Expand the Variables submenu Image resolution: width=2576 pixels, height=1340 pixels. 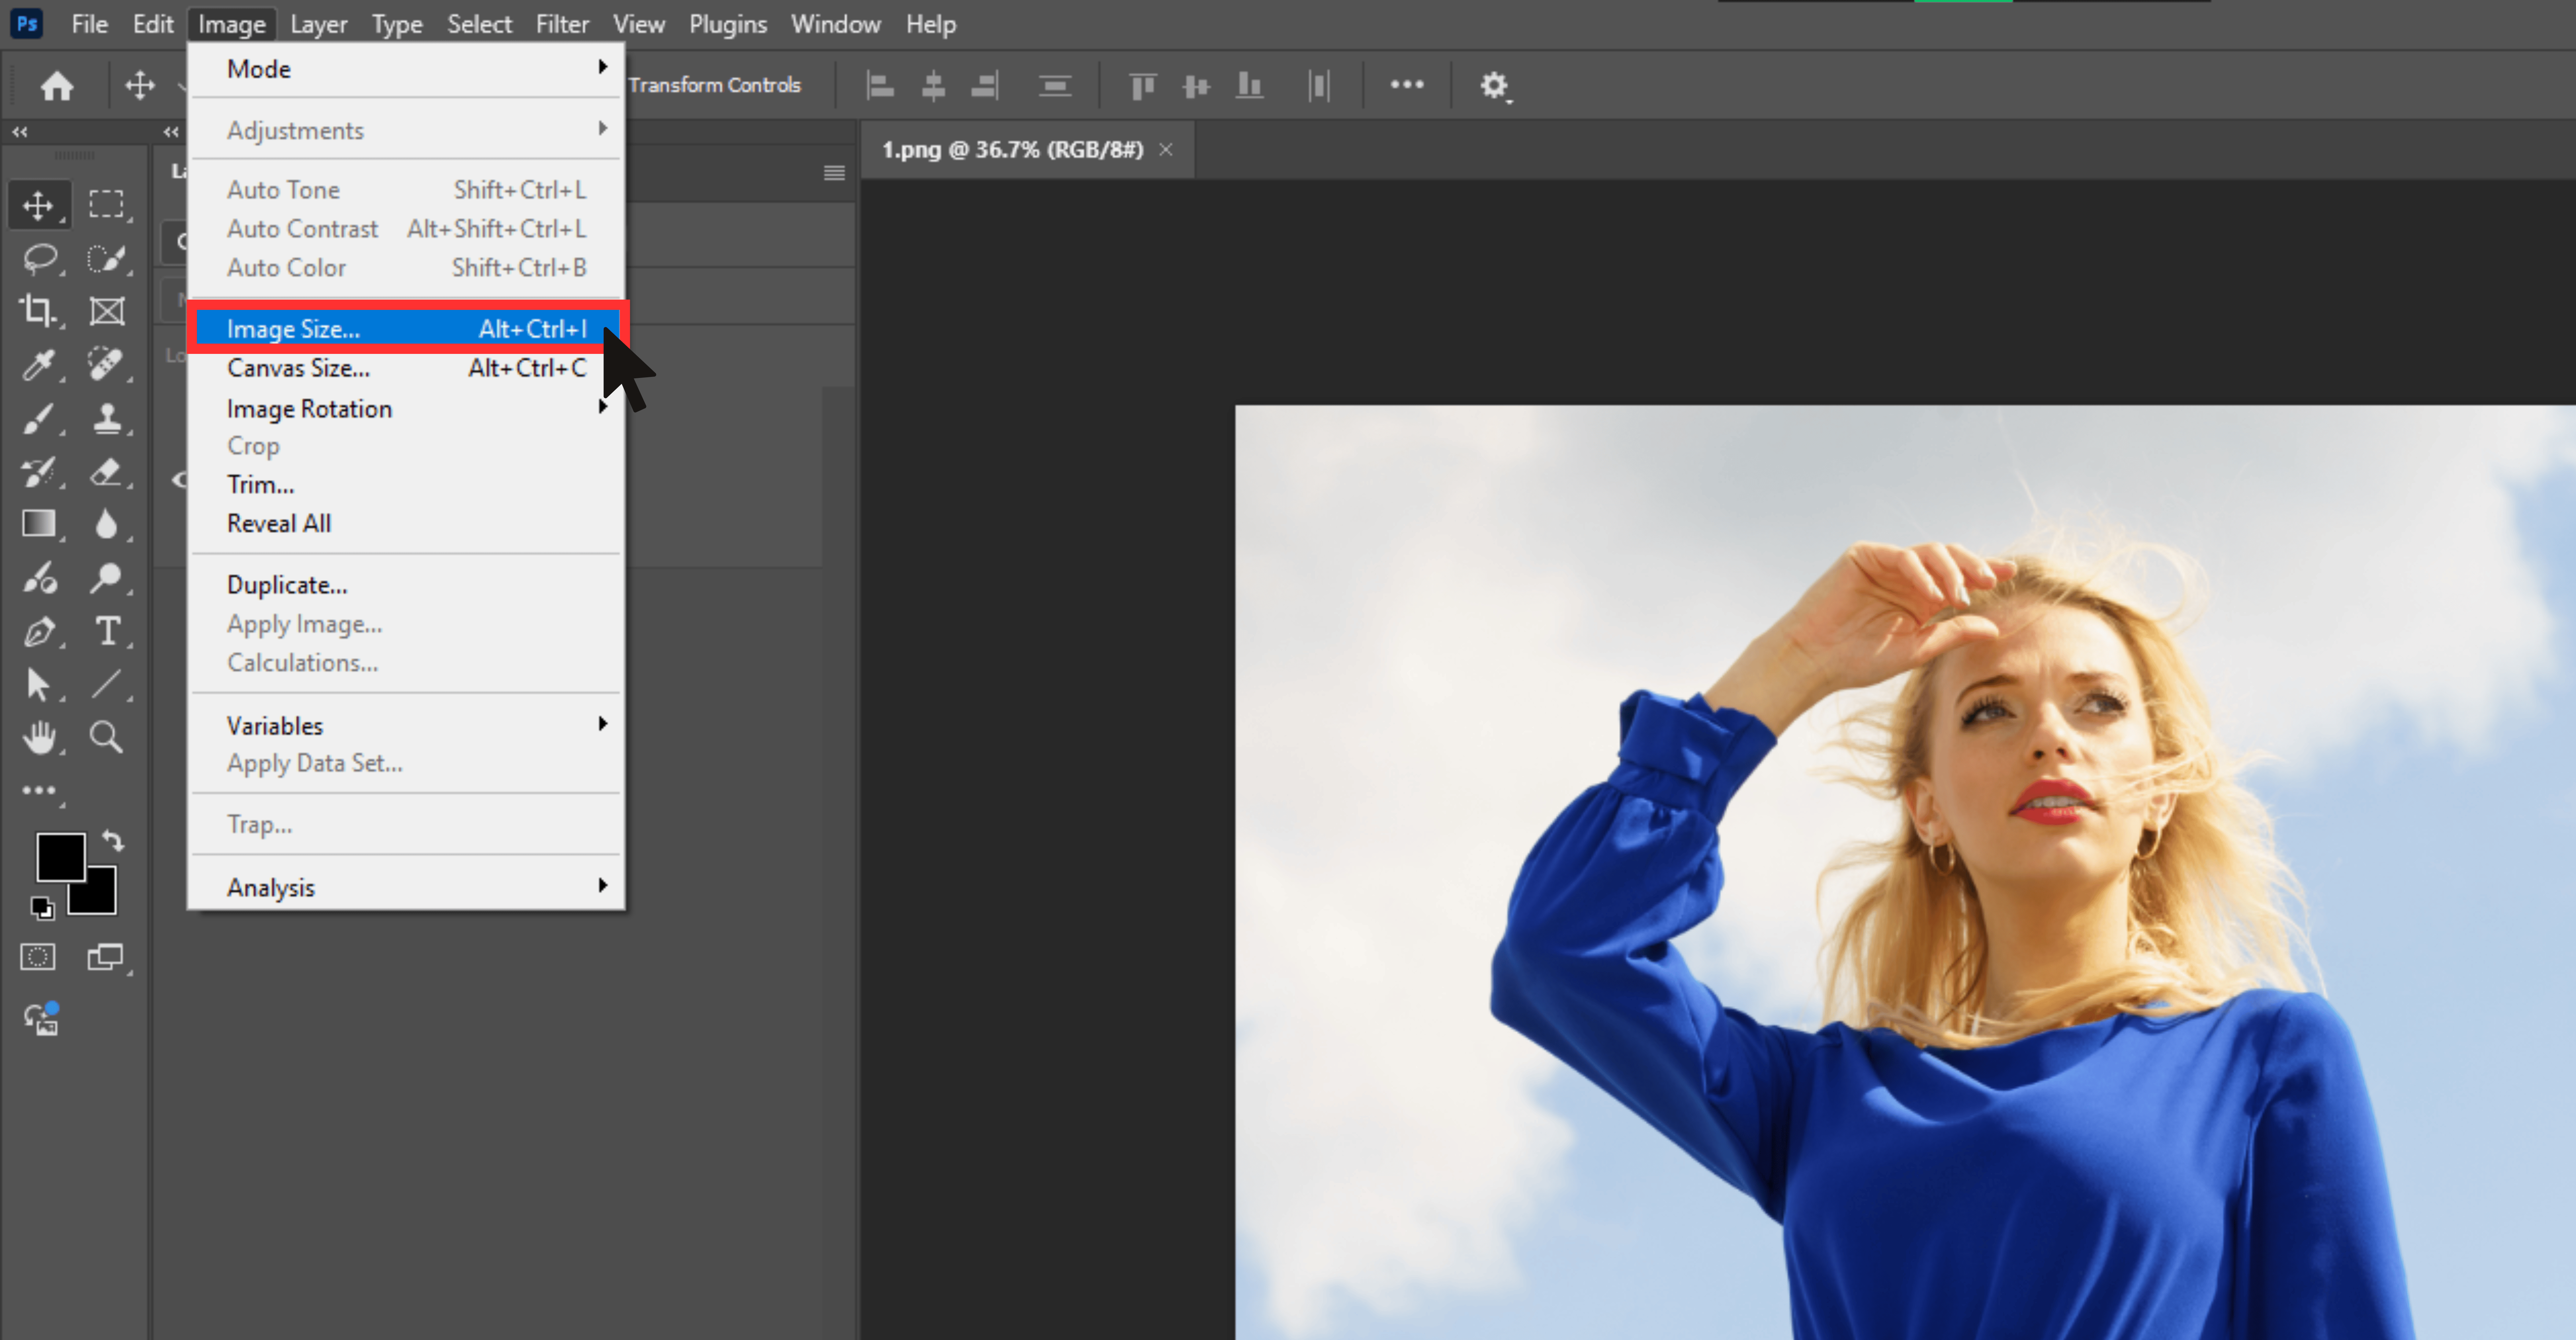pos(406,725)
